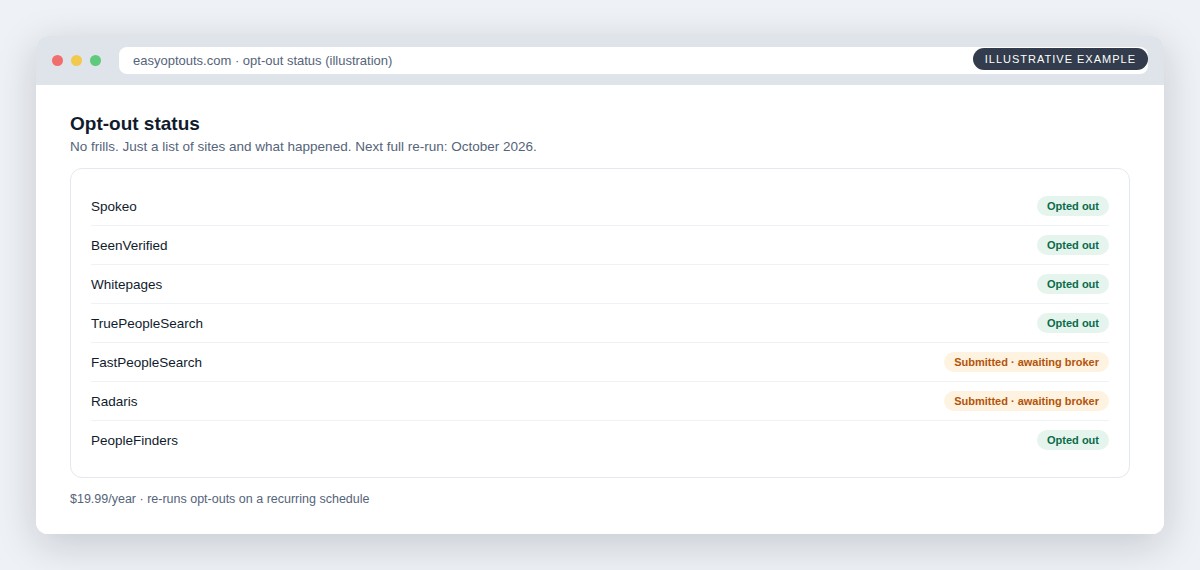
Task: Click the Opted out badge for TruePeopleSearch
Action: pos(1073,323)
